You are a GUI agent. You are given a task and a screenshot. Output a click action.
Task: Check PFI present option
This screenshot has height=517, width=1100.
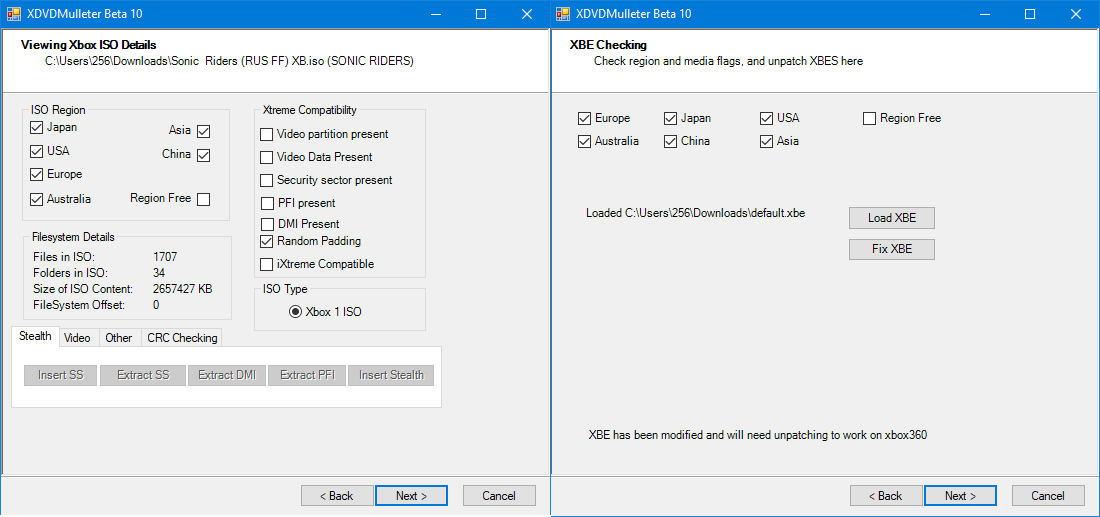267,203
